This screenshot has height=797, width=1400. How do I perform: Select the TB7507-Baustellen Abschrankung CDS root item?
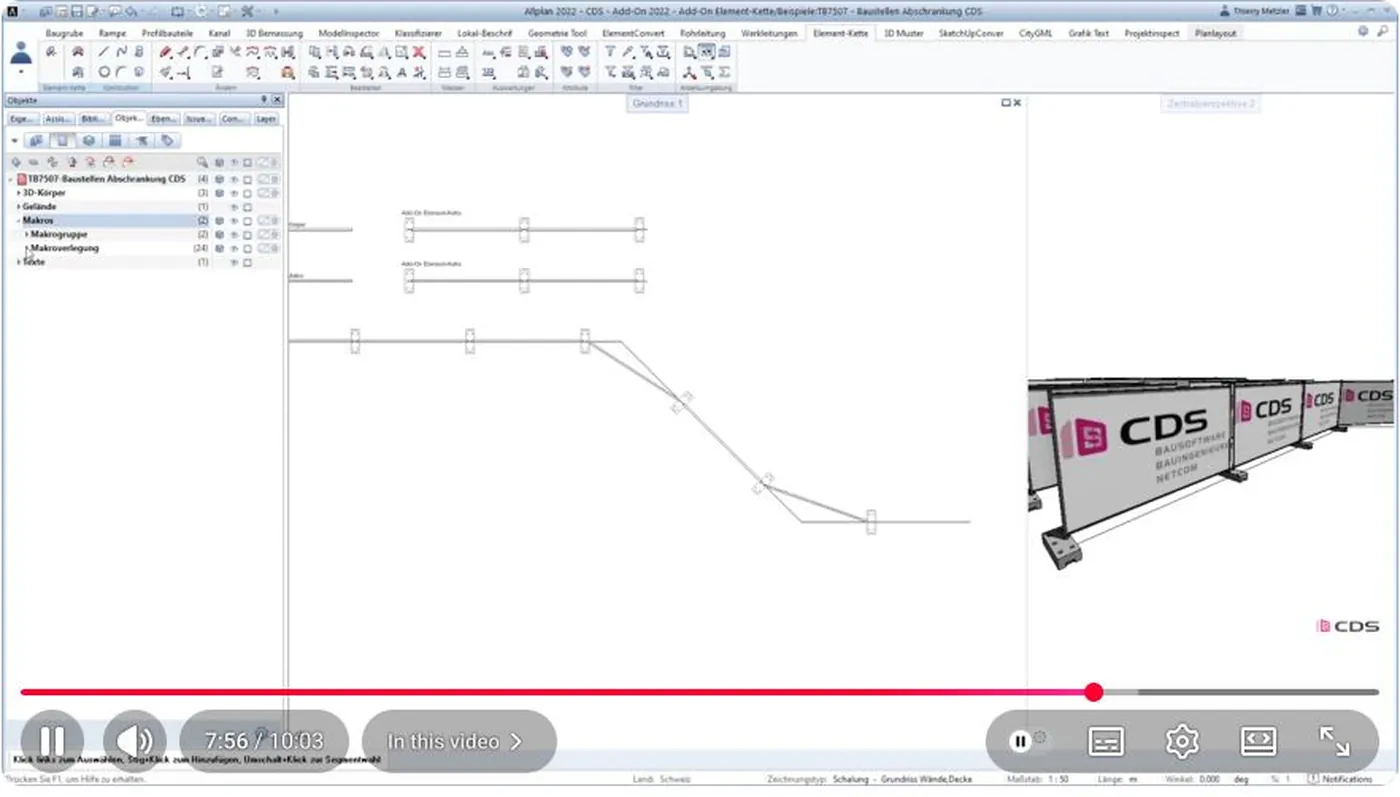106,179
